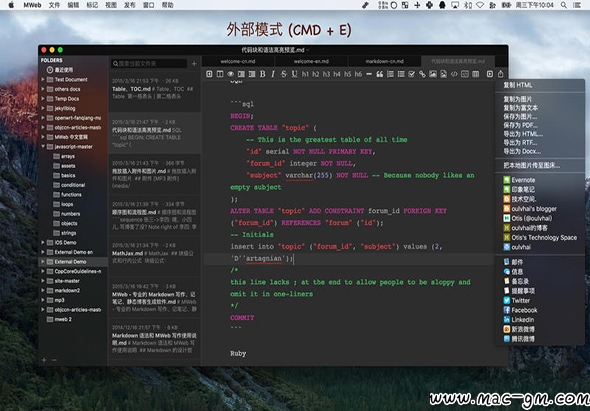590x411 pixels.
Task: Share via 邮件 in share menu
Action: click(540, 262)
